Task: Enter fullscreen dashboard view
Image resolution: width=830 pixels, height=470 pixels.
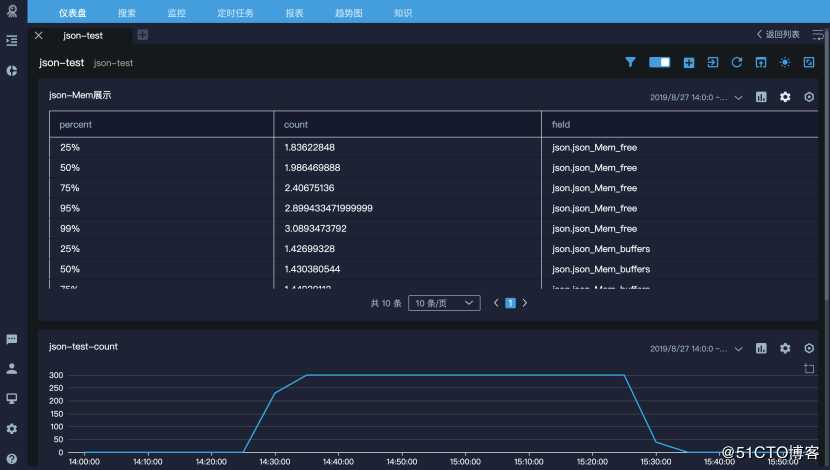Action: pyautogui.click(x=809, y=62)
